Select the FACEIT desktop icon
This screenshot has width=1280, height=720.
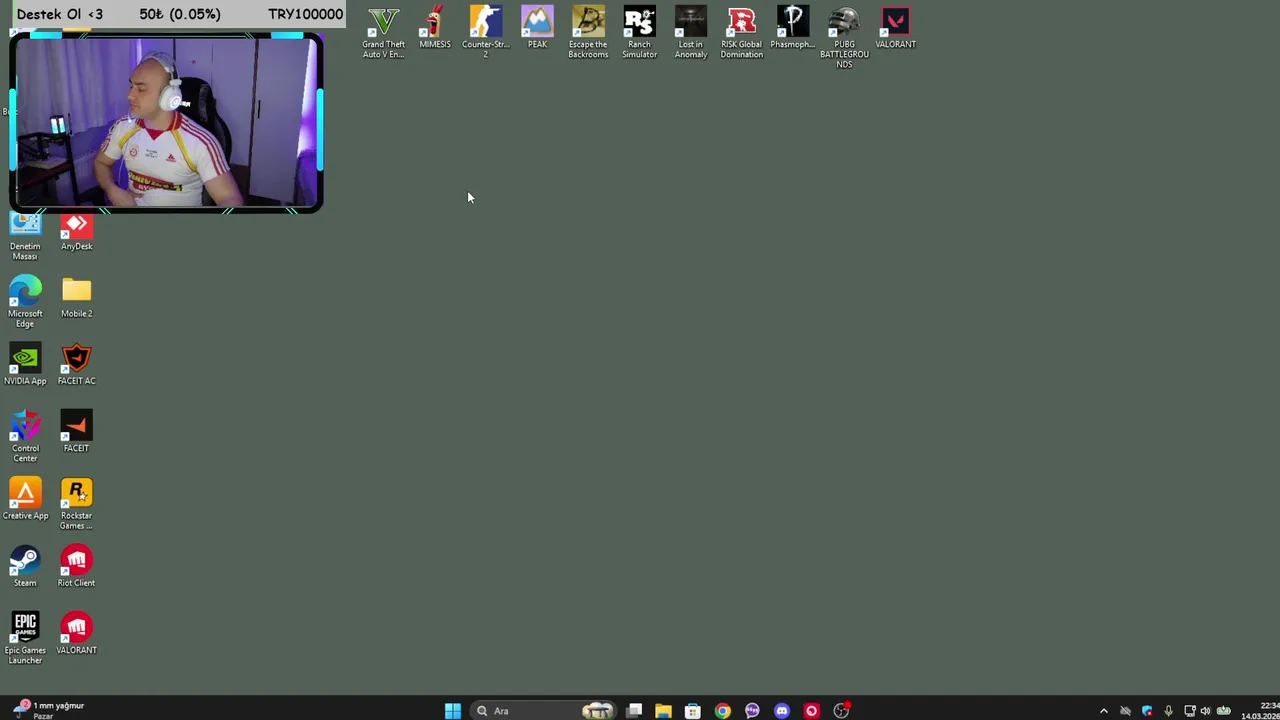coord(76,431)
